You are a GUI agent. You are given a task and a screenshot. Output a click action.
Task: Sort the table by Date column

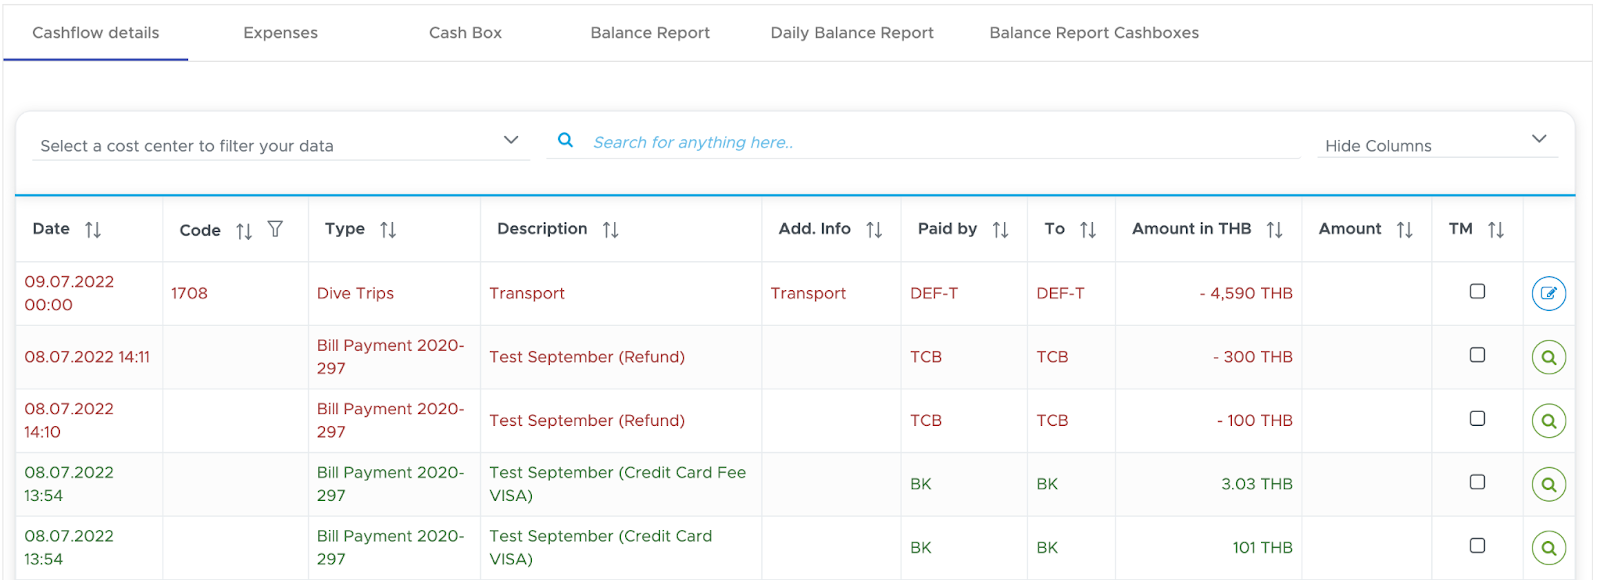click(x=93, y=230)
